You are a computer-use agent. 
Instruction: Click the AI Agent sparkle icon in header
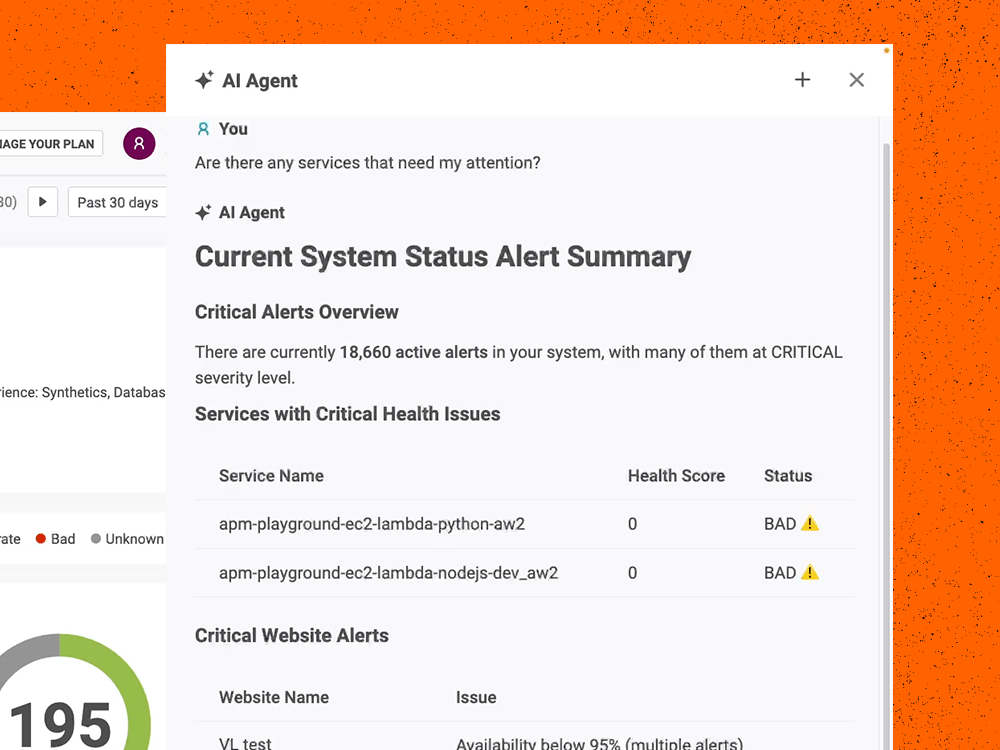204,81
